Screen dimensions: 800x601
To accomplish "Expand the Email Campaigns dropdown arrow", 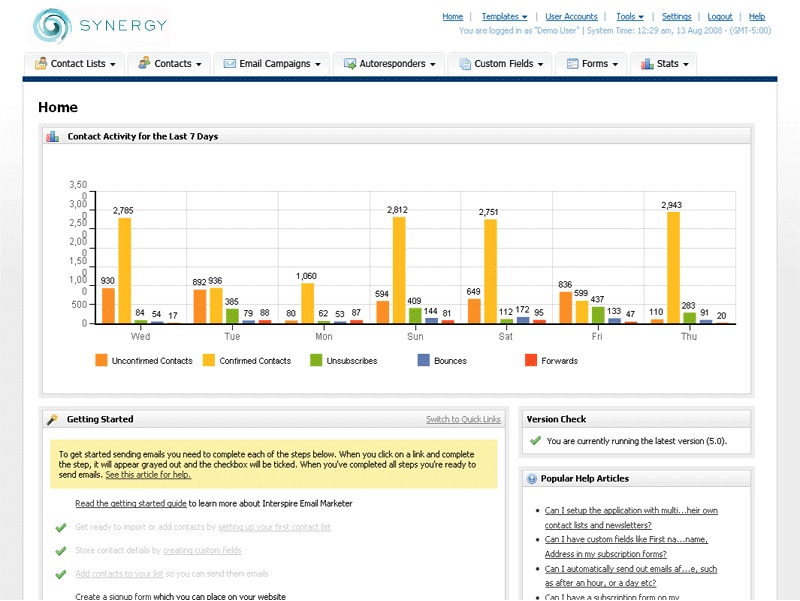I will pyautogui.click(x=318, y=65).
